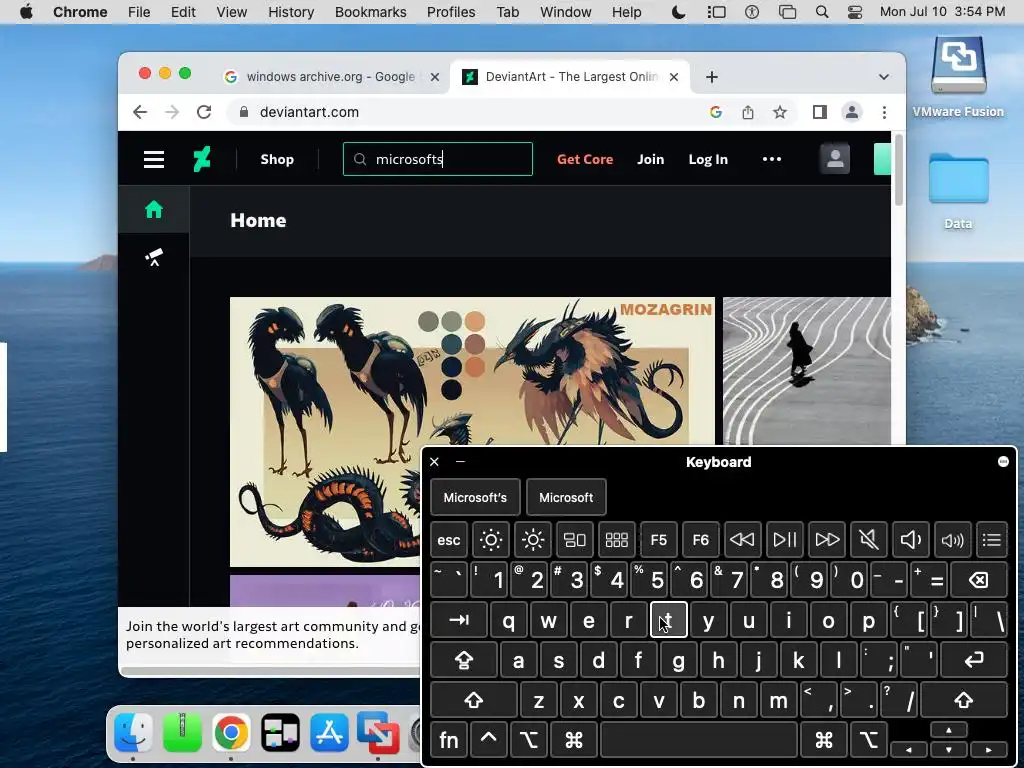Image resolution: width=1024 pixels, height=768 pixels.
Task: Open Chrome profile icon
Action: (852, 112)
